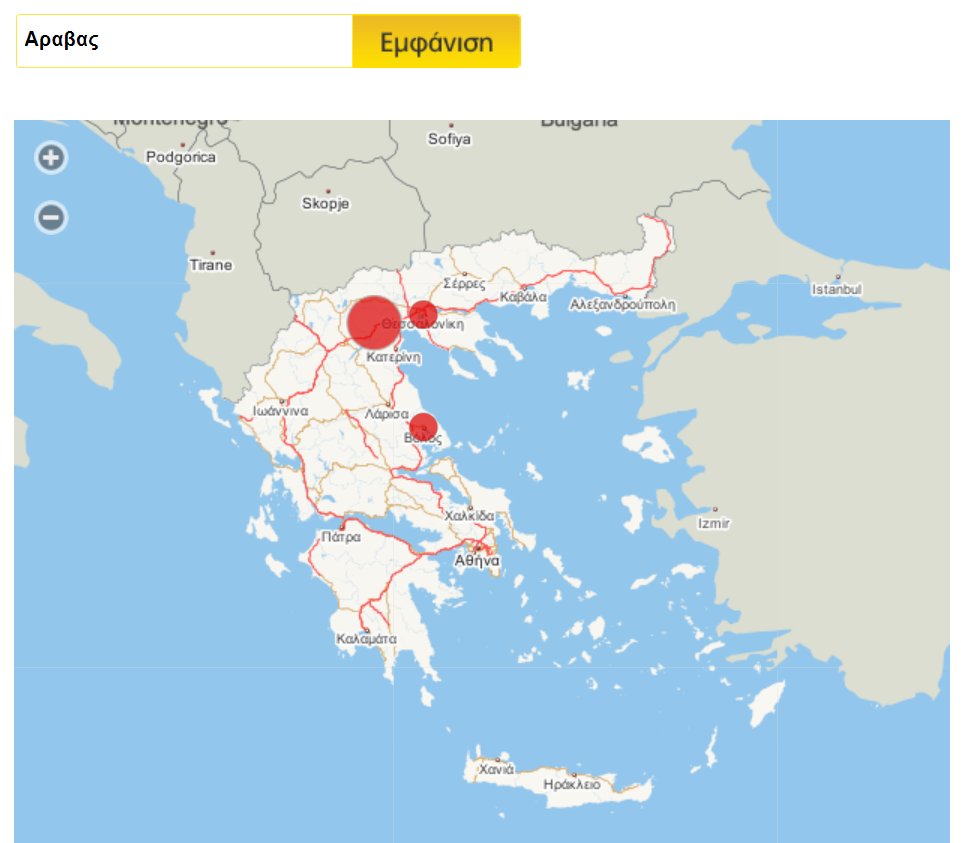The width and height of the screenshot is (961, 843).
Task: Focus the search field containing Αραβας
Action: (x=184, y=41)
